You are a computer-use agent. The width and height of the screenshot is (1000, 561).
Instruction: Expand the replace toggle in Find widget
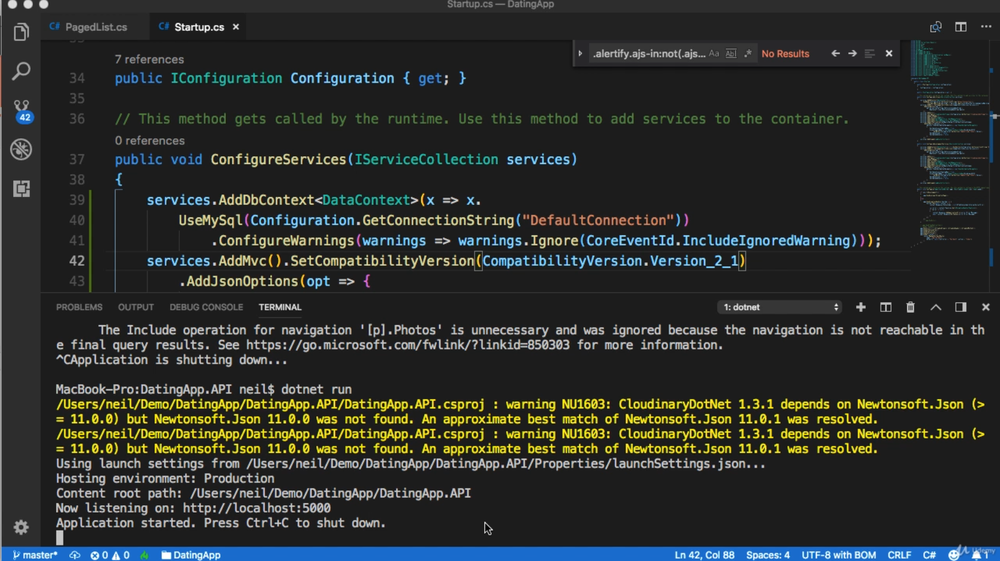(x=580, y=54)
